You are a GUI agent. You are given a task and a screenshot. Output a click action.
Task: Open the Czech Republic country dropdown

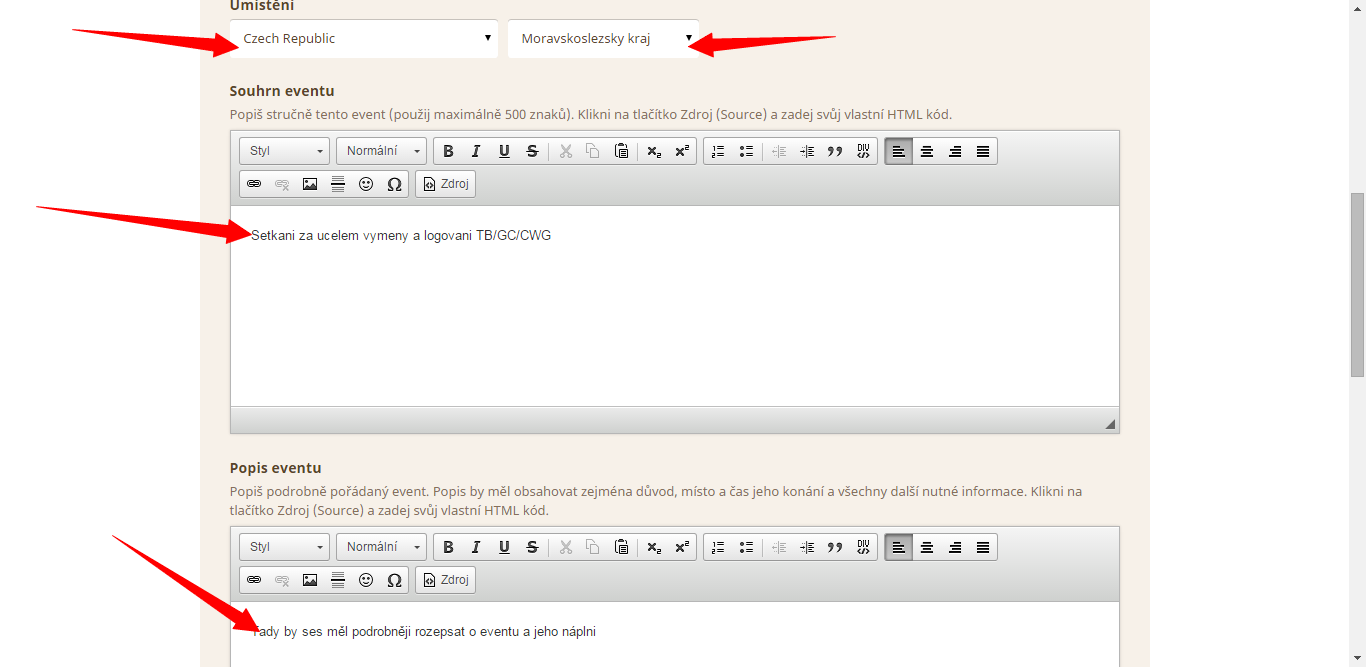coord(364,38)
